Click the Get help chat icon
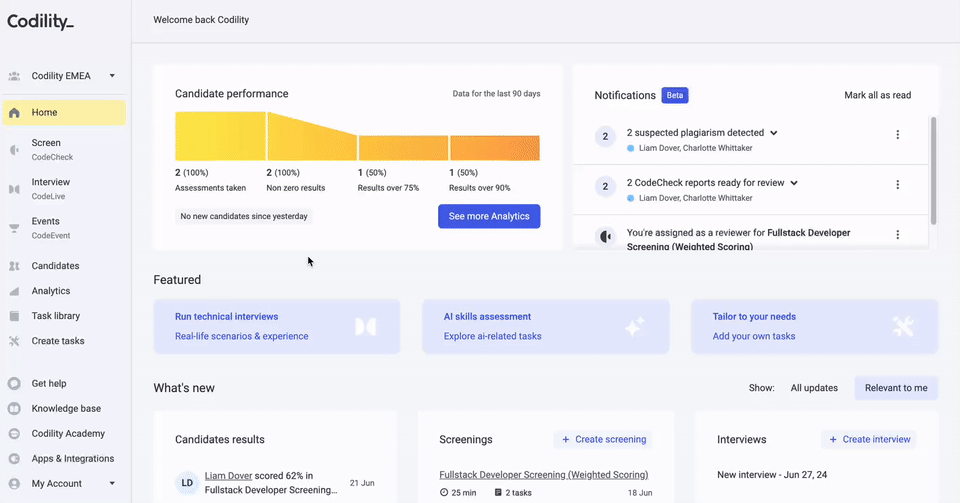Screen dimensions: 960x503 click(14, 384)
